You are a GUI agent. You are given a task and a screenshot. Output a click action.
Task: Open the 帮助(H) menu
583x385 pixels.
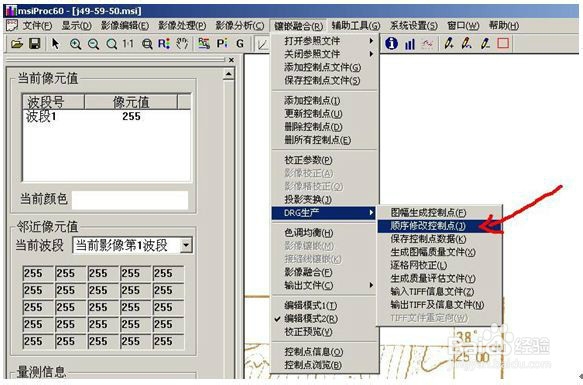[504, 26]
